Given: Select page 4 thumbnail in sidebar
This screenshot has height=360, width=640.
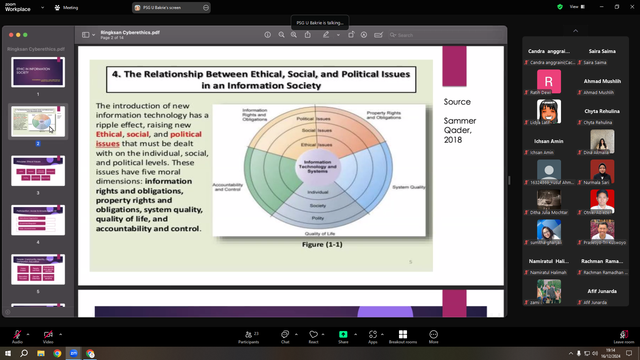Looking at the screenshot, I should (x=38, y=220).
